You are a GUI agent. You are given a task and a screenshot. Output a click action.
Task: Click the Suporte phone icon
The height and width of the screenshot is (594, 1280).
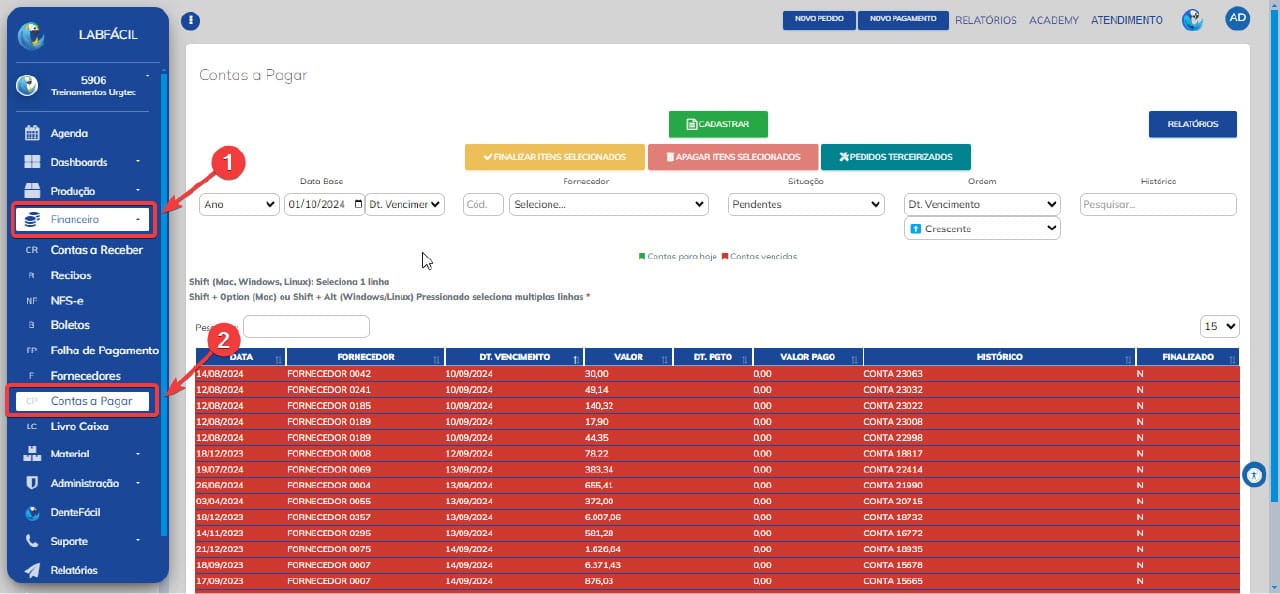point(32,541)
